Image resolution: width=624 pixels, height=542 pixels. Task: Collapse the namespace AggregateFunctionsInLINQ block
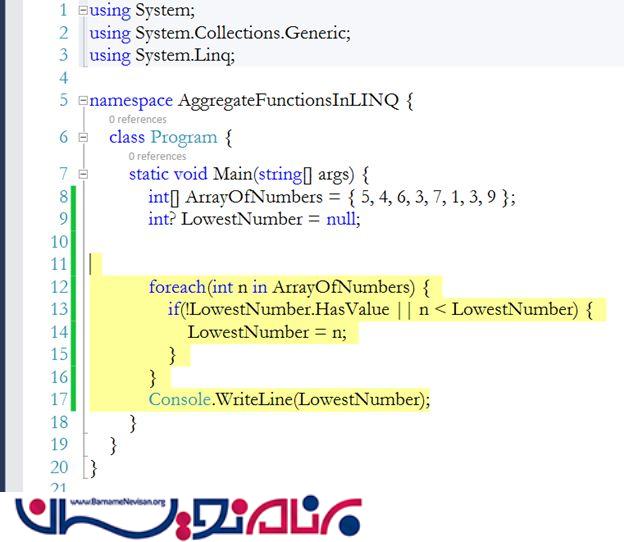[83, 101]
